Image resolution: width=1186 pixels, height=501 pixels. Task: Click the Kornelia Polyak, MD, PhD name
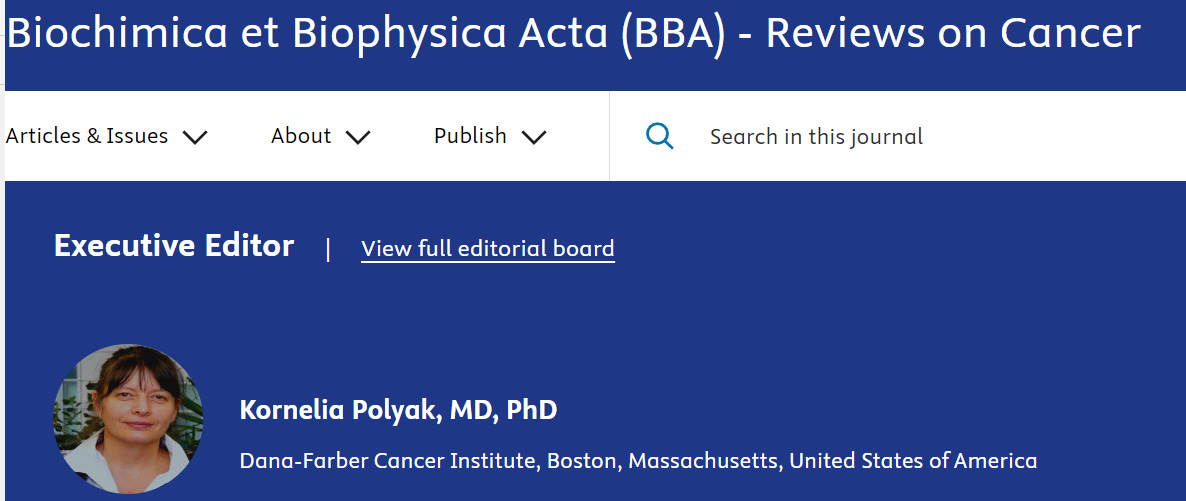(x=398, y=410)
